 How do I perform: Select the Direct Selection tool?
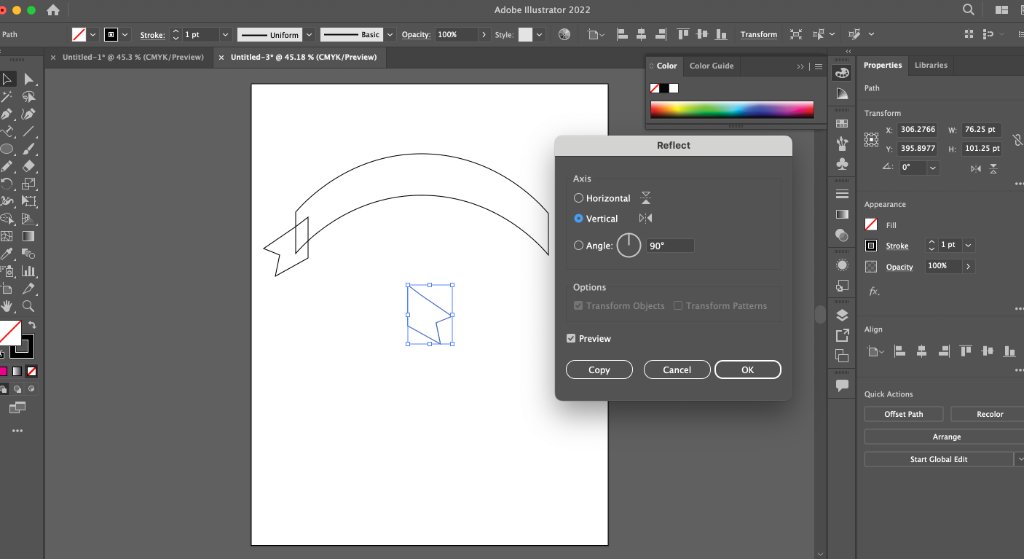pyautogui.click(x=29, y=79)
